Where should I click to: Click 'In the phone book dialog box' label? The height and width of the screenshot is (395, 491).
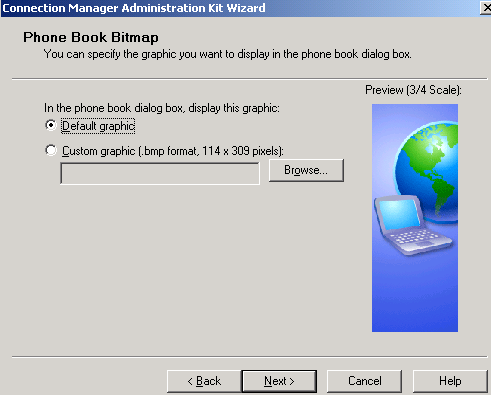coord(162,108)
